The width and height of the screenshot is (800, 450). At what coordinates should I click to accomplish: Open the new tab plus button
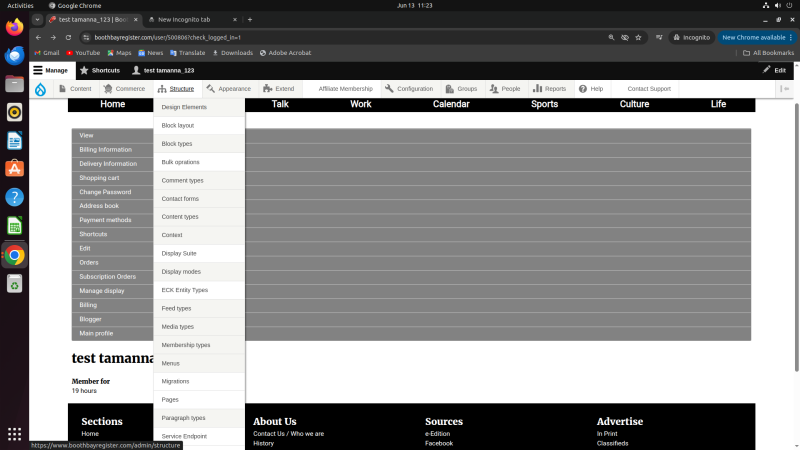250,19
